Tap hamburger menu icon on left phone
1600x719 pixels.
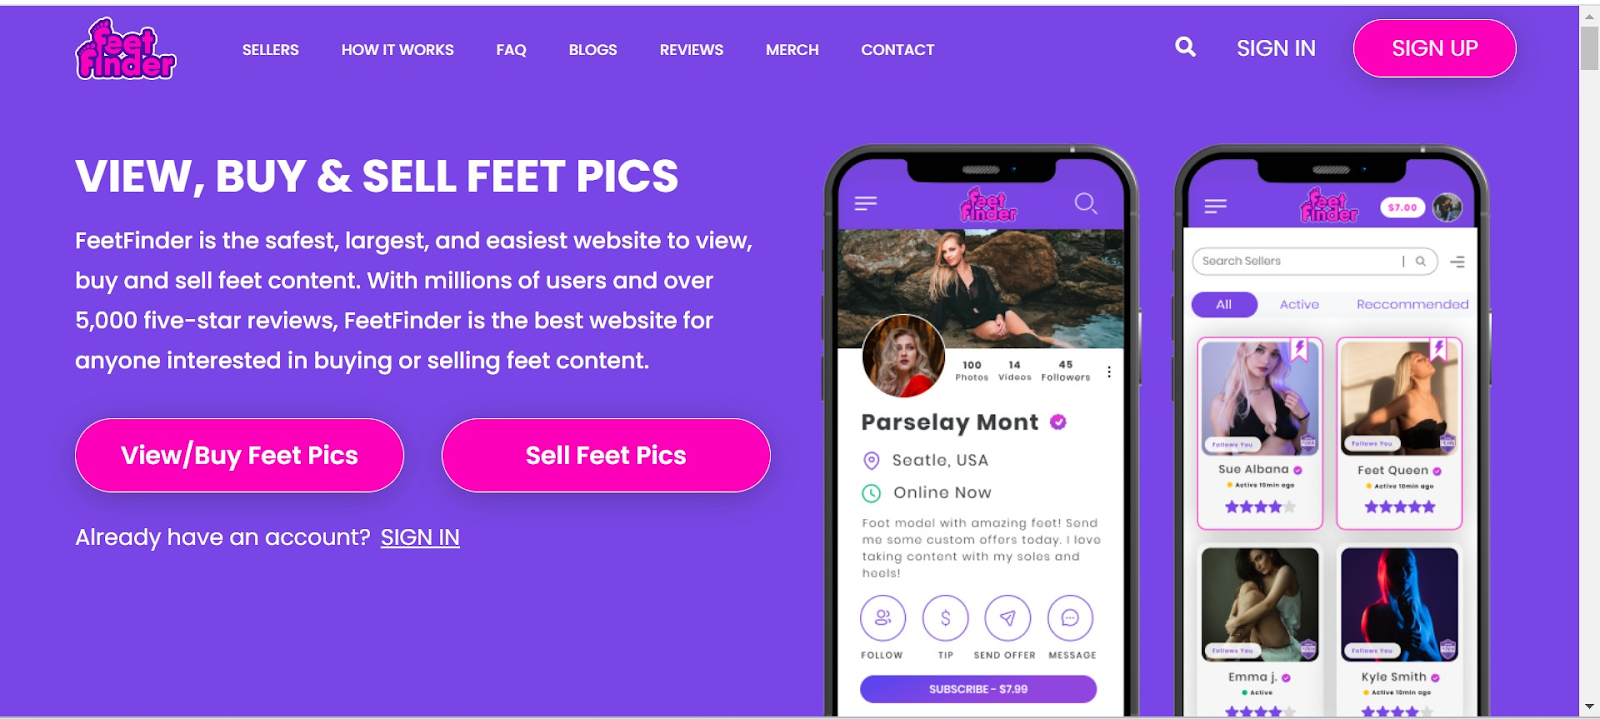tap(866, 203)
